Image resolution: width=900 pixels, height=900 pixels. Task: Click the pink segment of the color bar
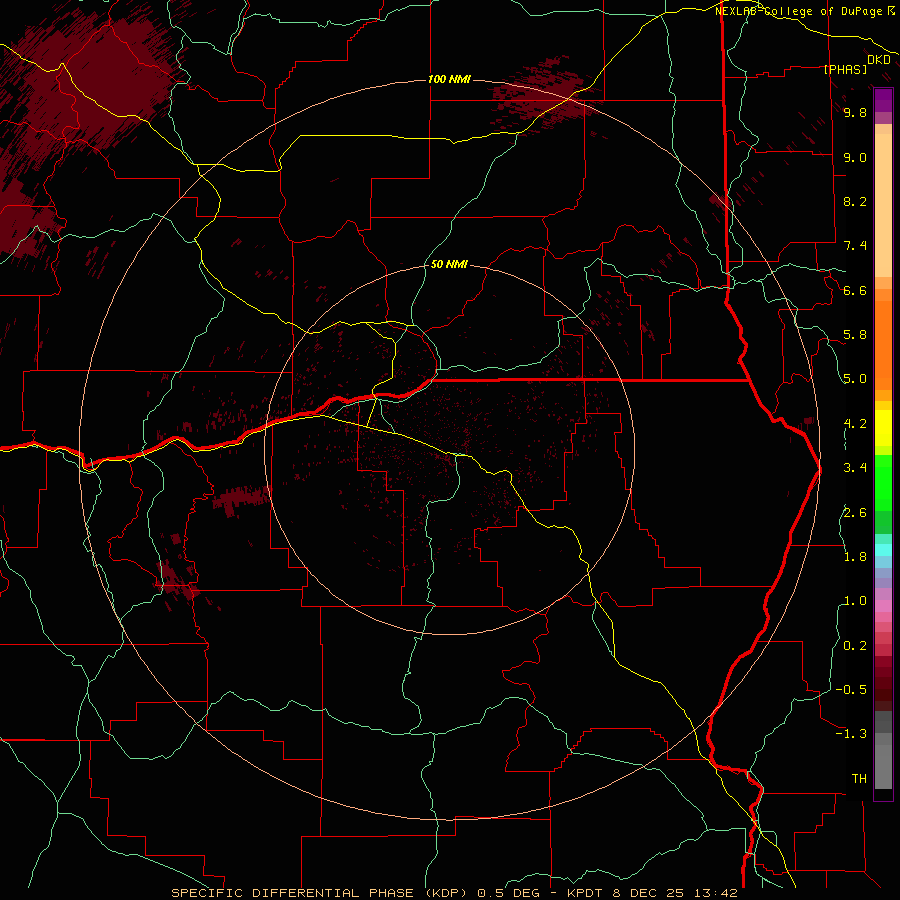tap(883, 606)
